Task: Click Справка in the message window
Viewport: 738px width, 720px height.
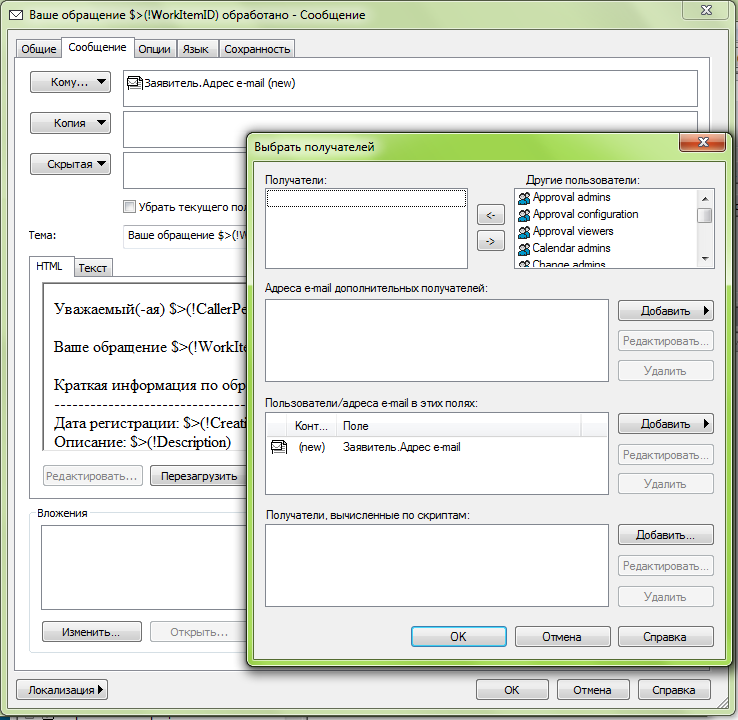Action: click(674, 690)
